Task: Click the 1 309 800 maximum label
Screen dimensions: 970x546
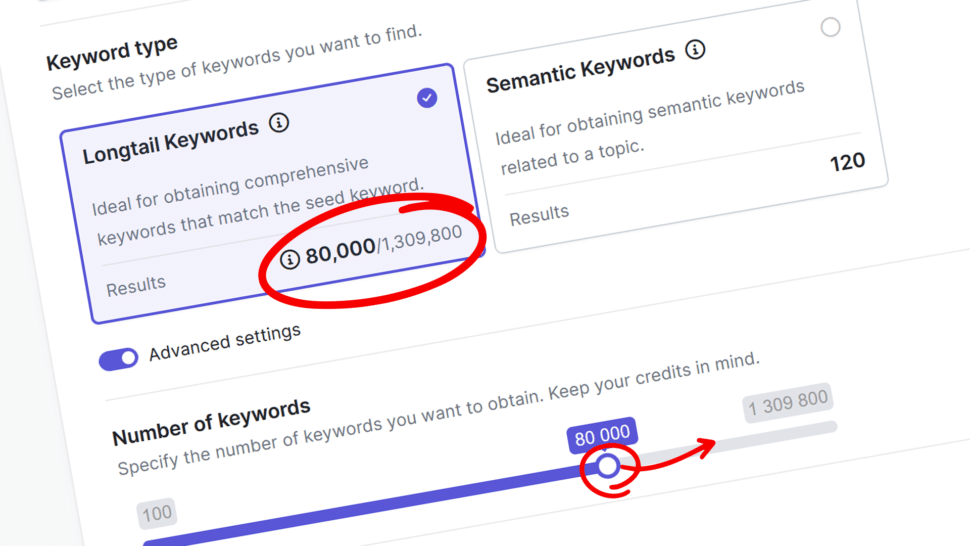Action: 788,403
